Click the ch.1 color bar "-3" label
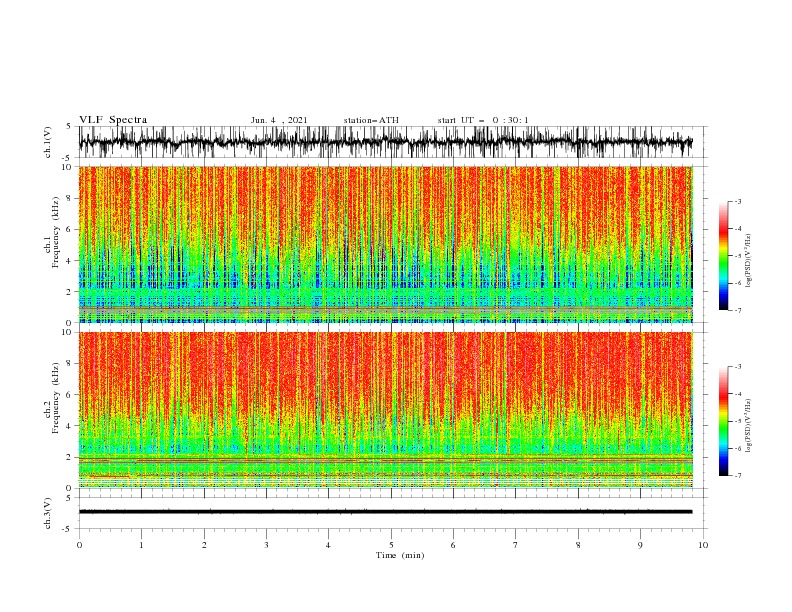This screenshot has width=792, height=612. click(x=738, y=201)
